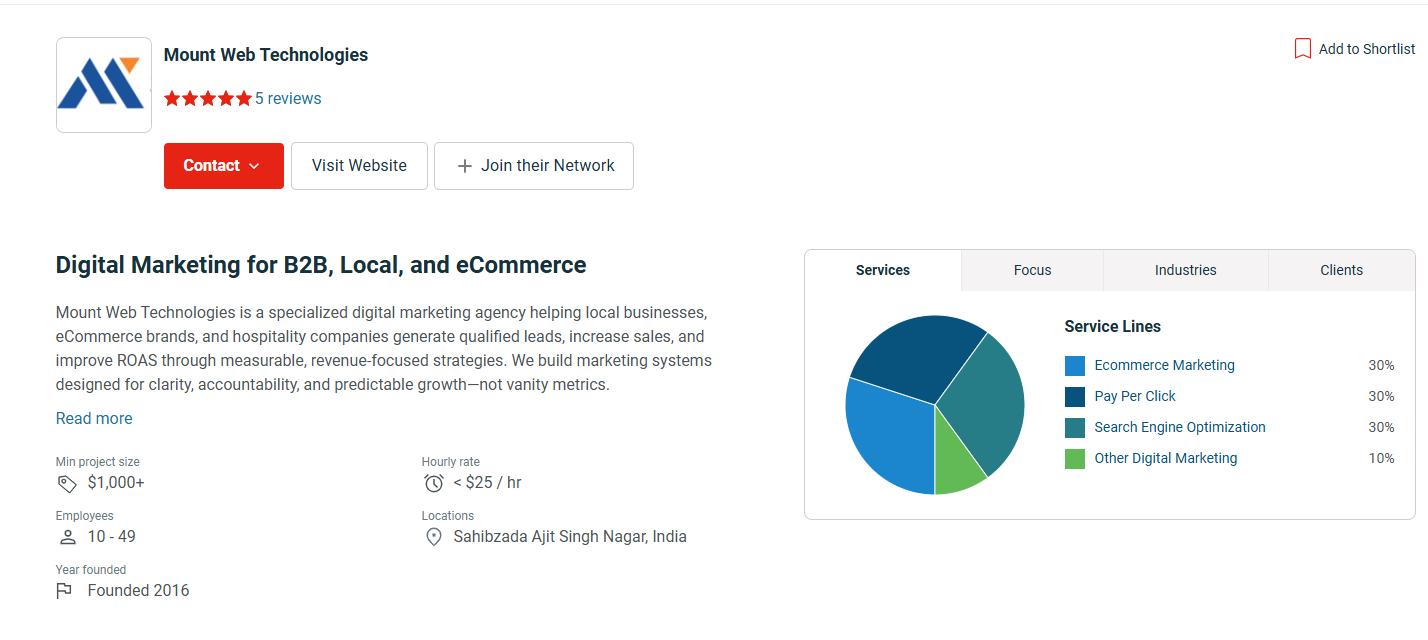Click the clock icon beside hourly rate

pos(434,483)
